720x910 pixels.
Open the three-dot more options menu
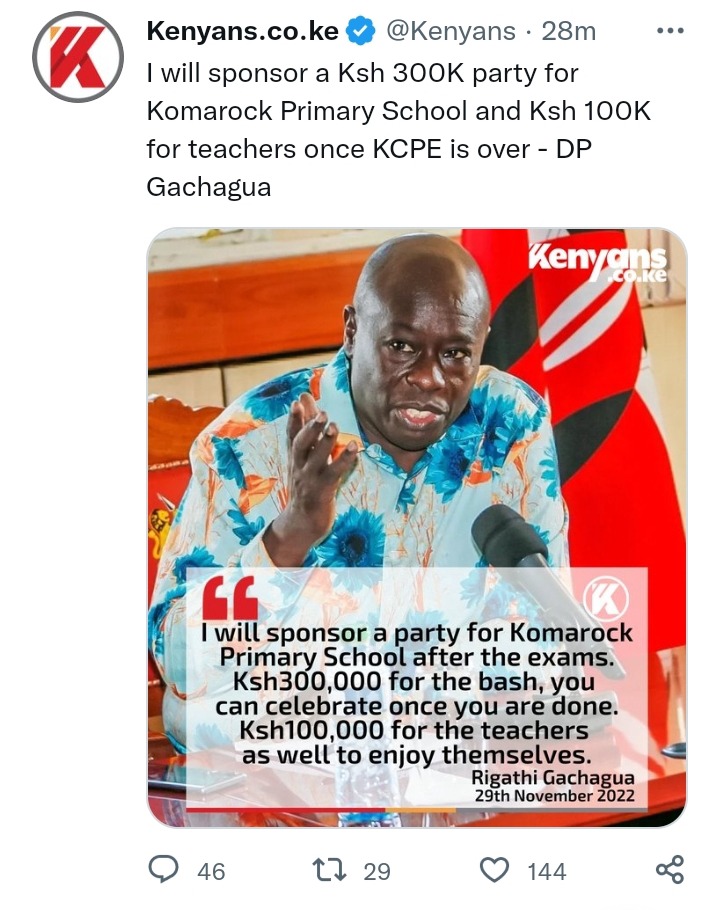point(670,31)
